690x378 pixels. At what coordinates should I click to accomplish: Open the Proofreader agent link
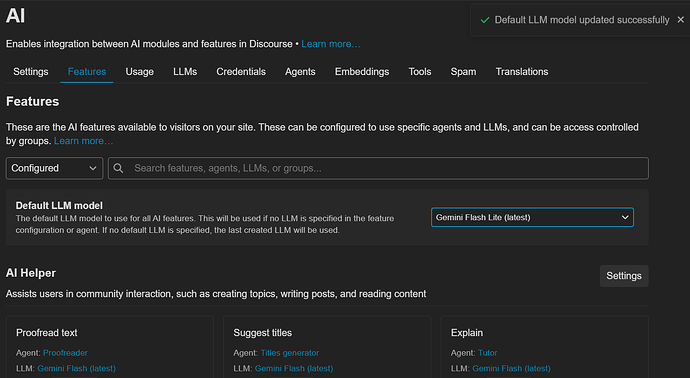tap(65, 353)
